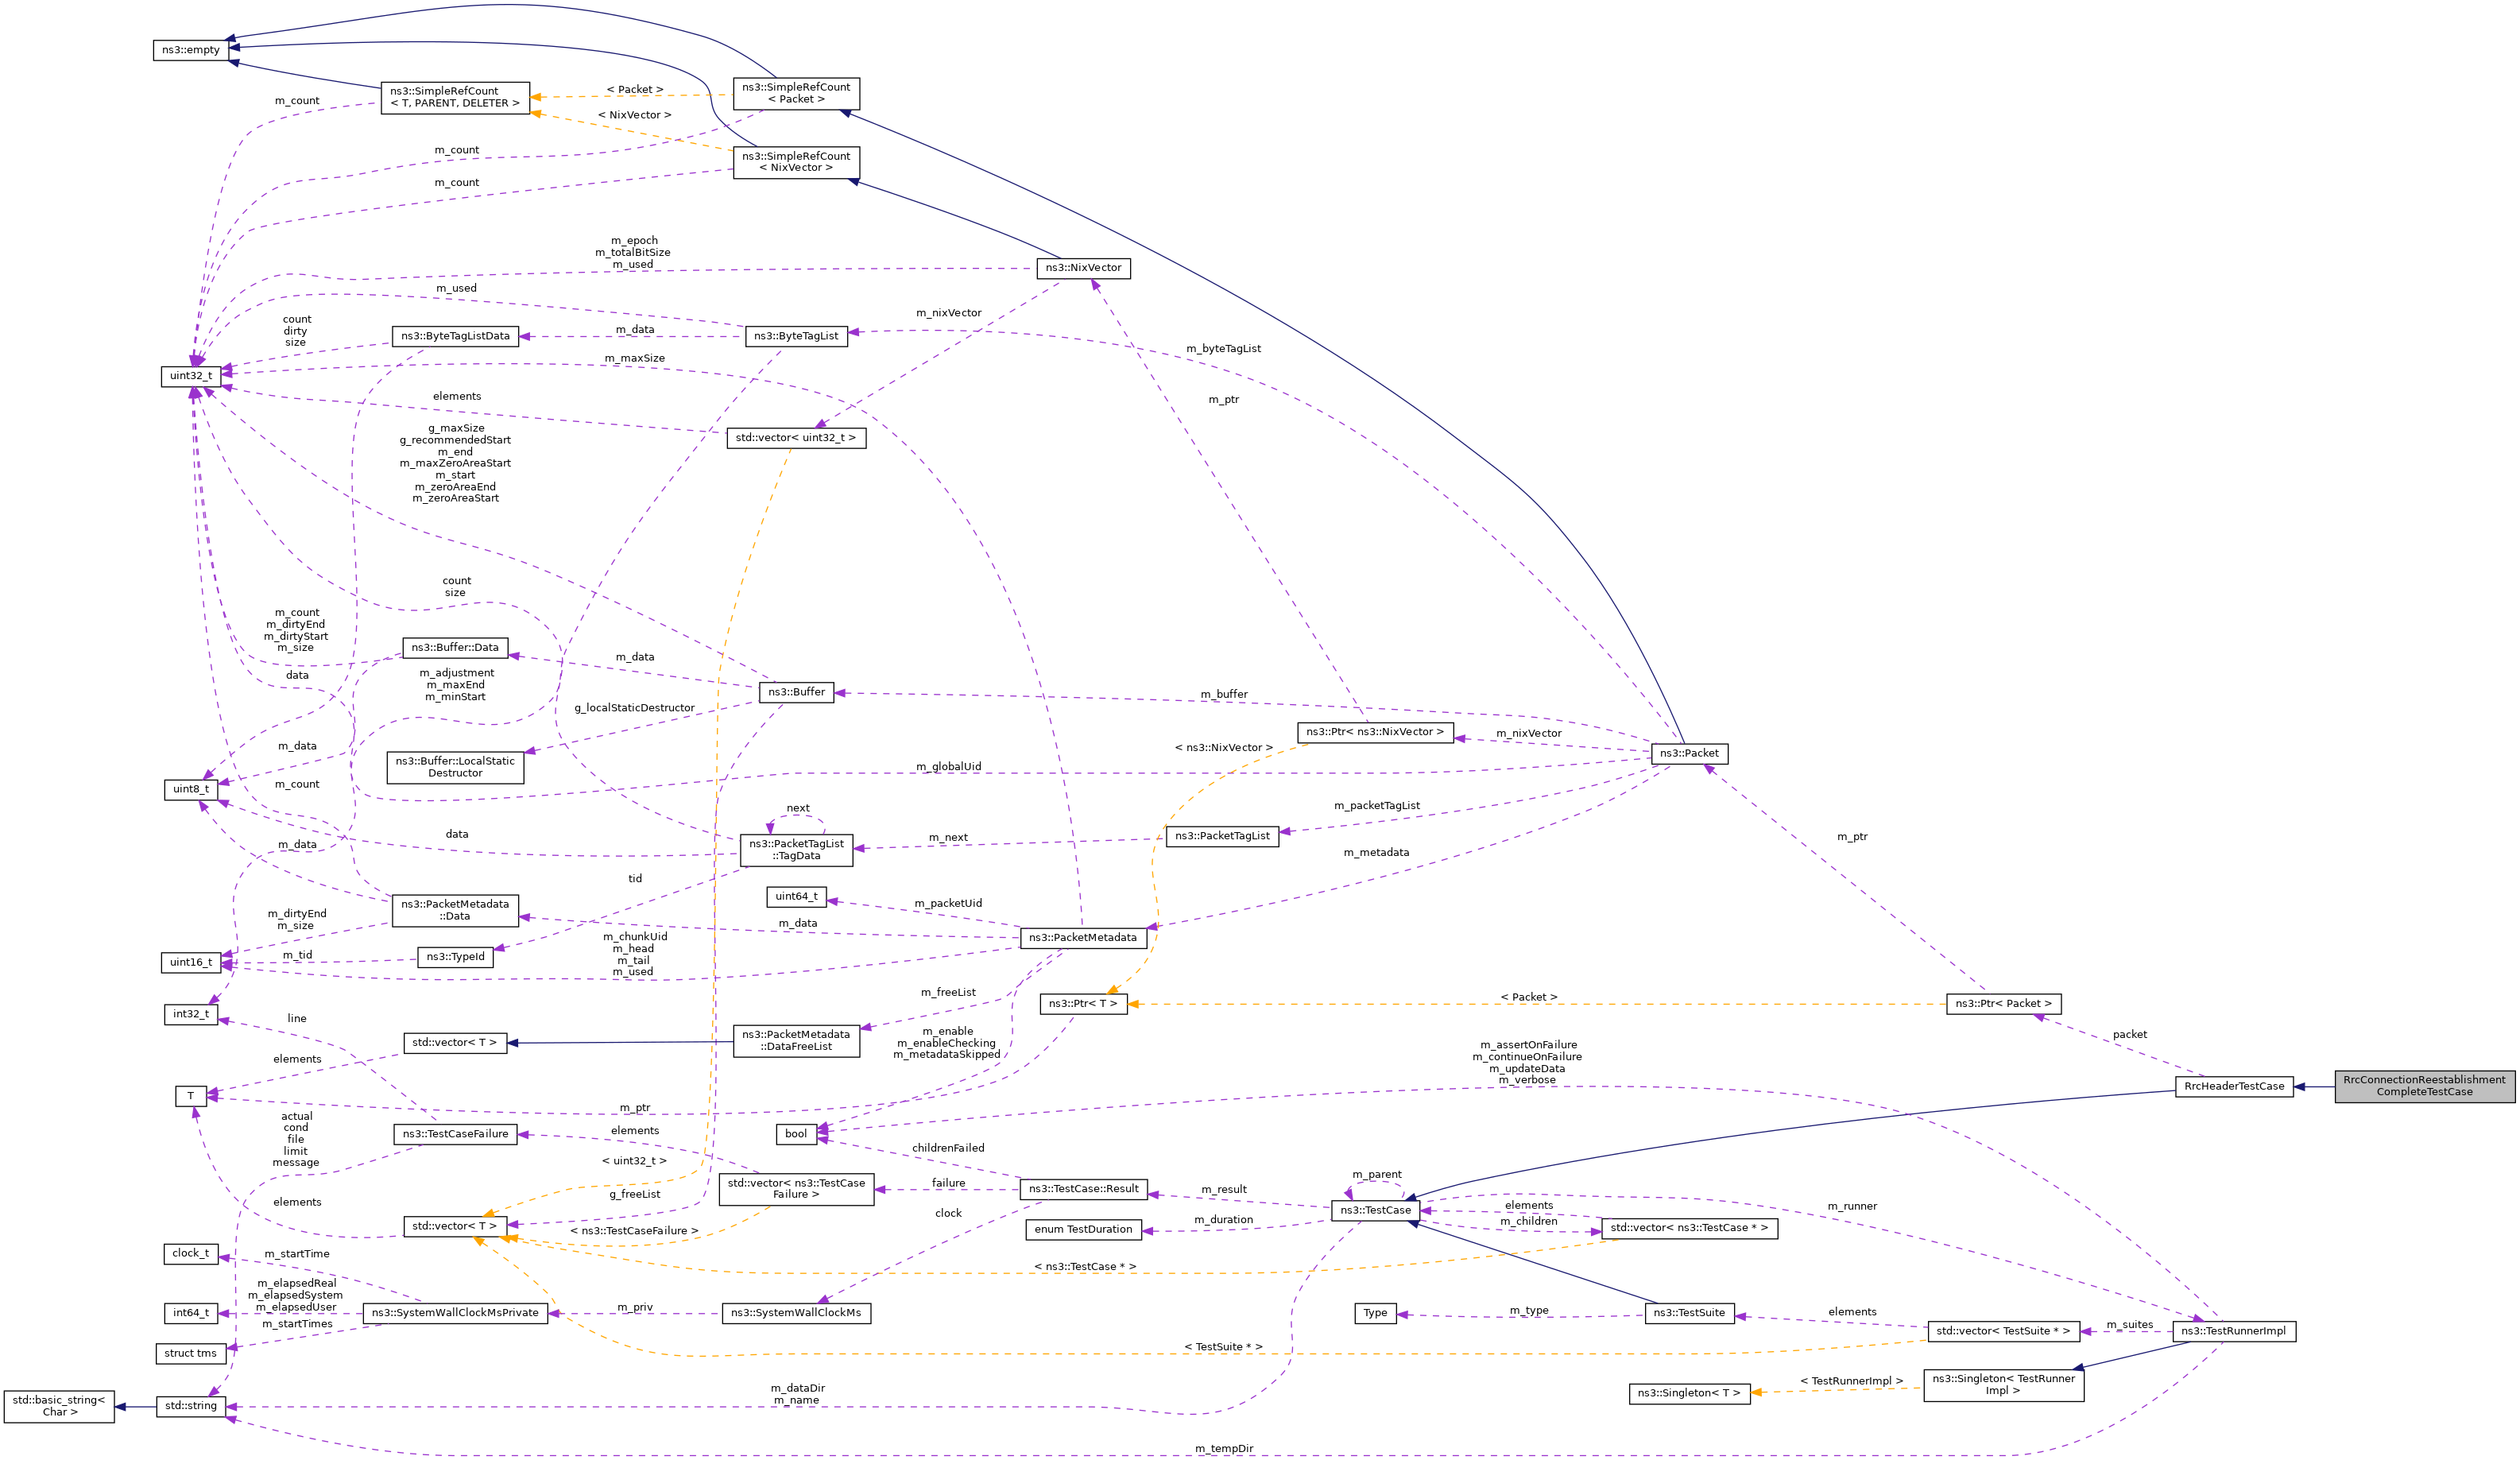The width and height of the screenshot is (2520, 1460).
Task: Open the ns3::TestCase::Result node
Action: 1083,1189
